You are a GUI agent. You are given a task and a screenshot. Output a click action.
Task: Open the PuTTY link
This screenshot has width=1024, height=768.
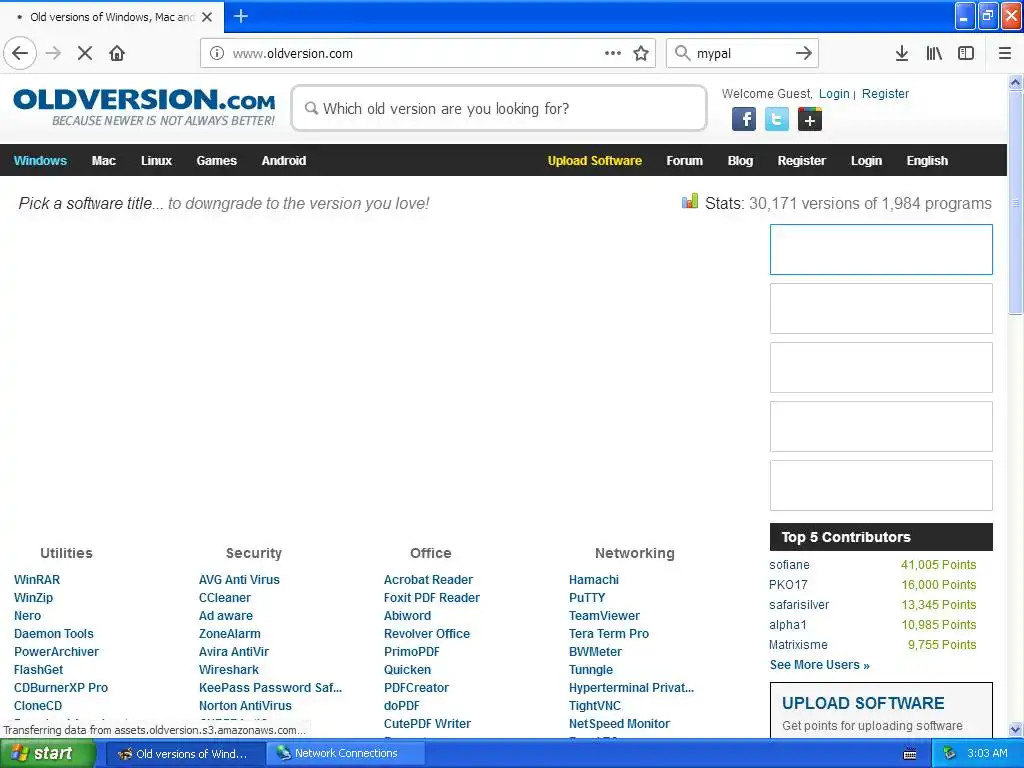[x=586, y=598]
